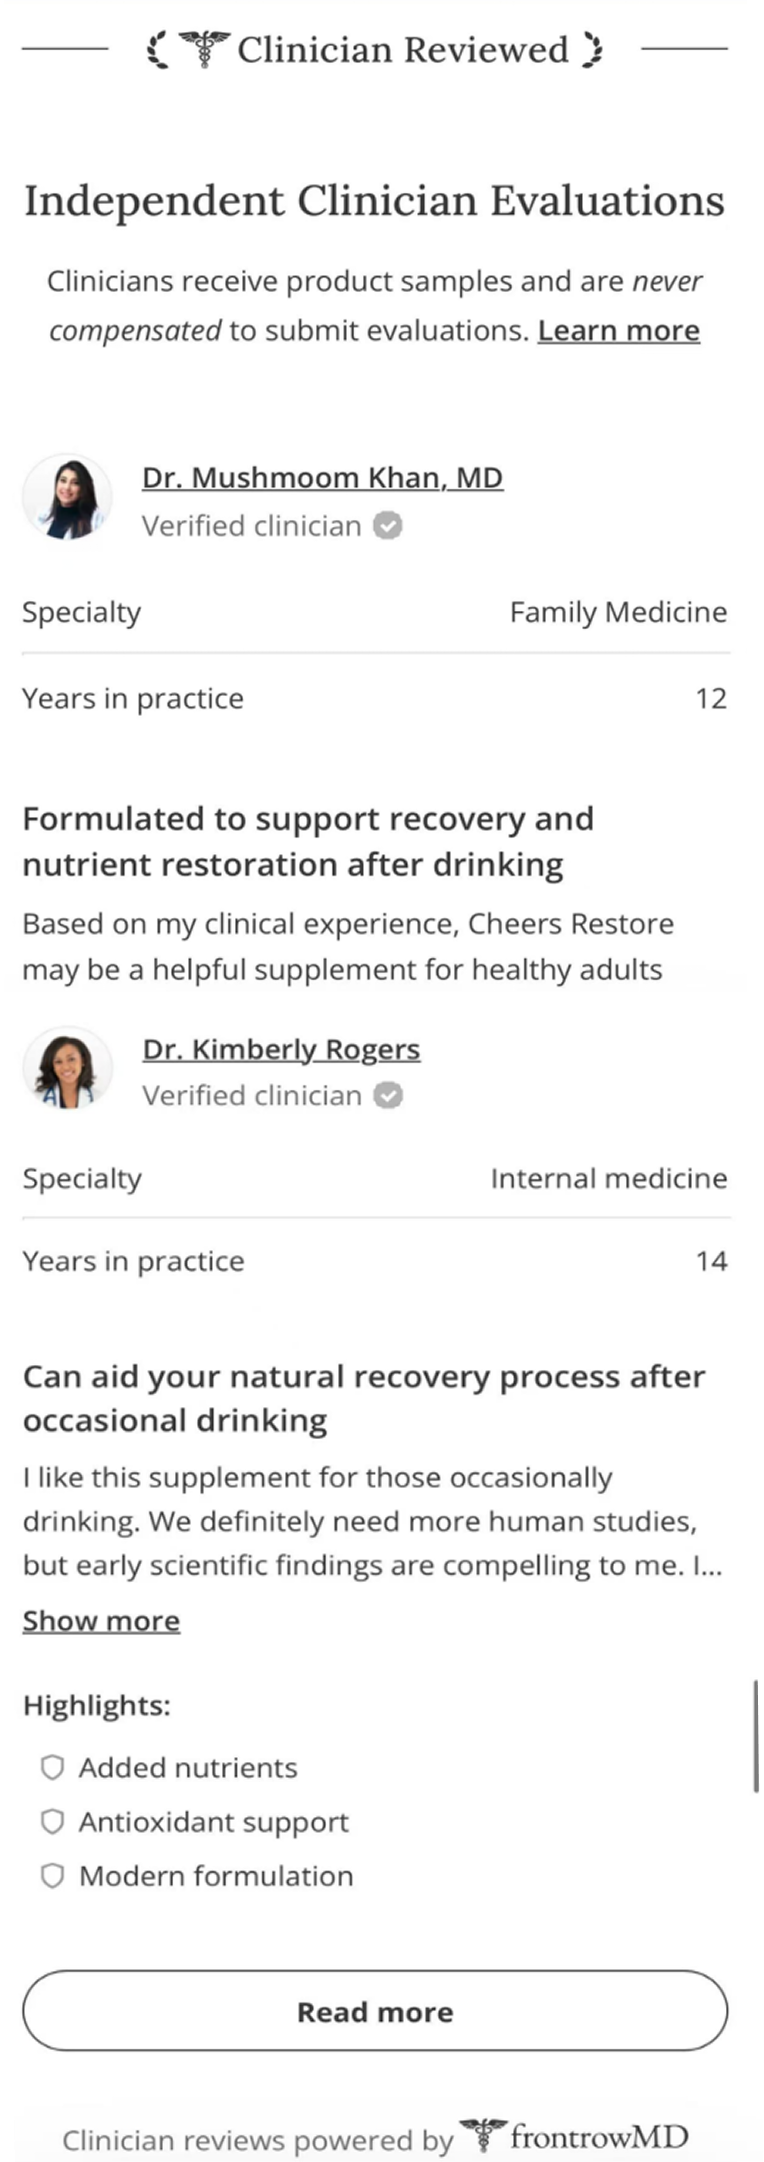Click the shield icon beside Added nutrients

pos(52,1767)
